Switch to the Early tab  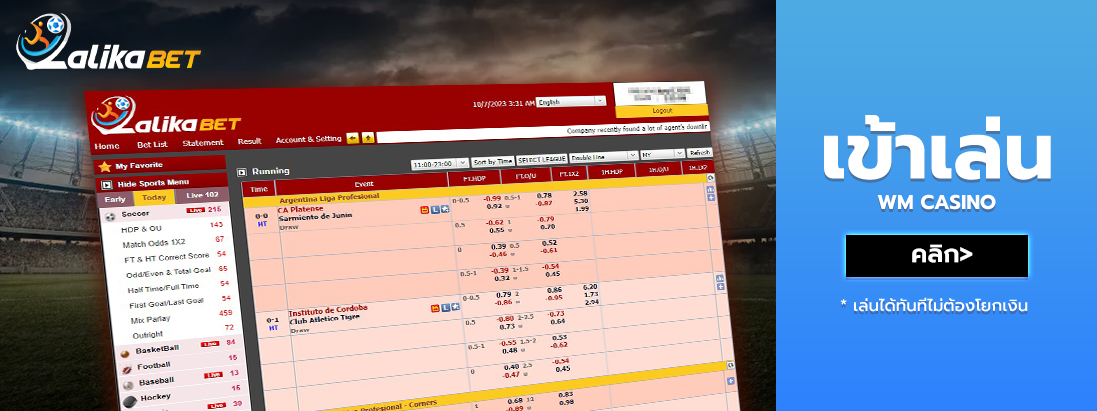115,198
